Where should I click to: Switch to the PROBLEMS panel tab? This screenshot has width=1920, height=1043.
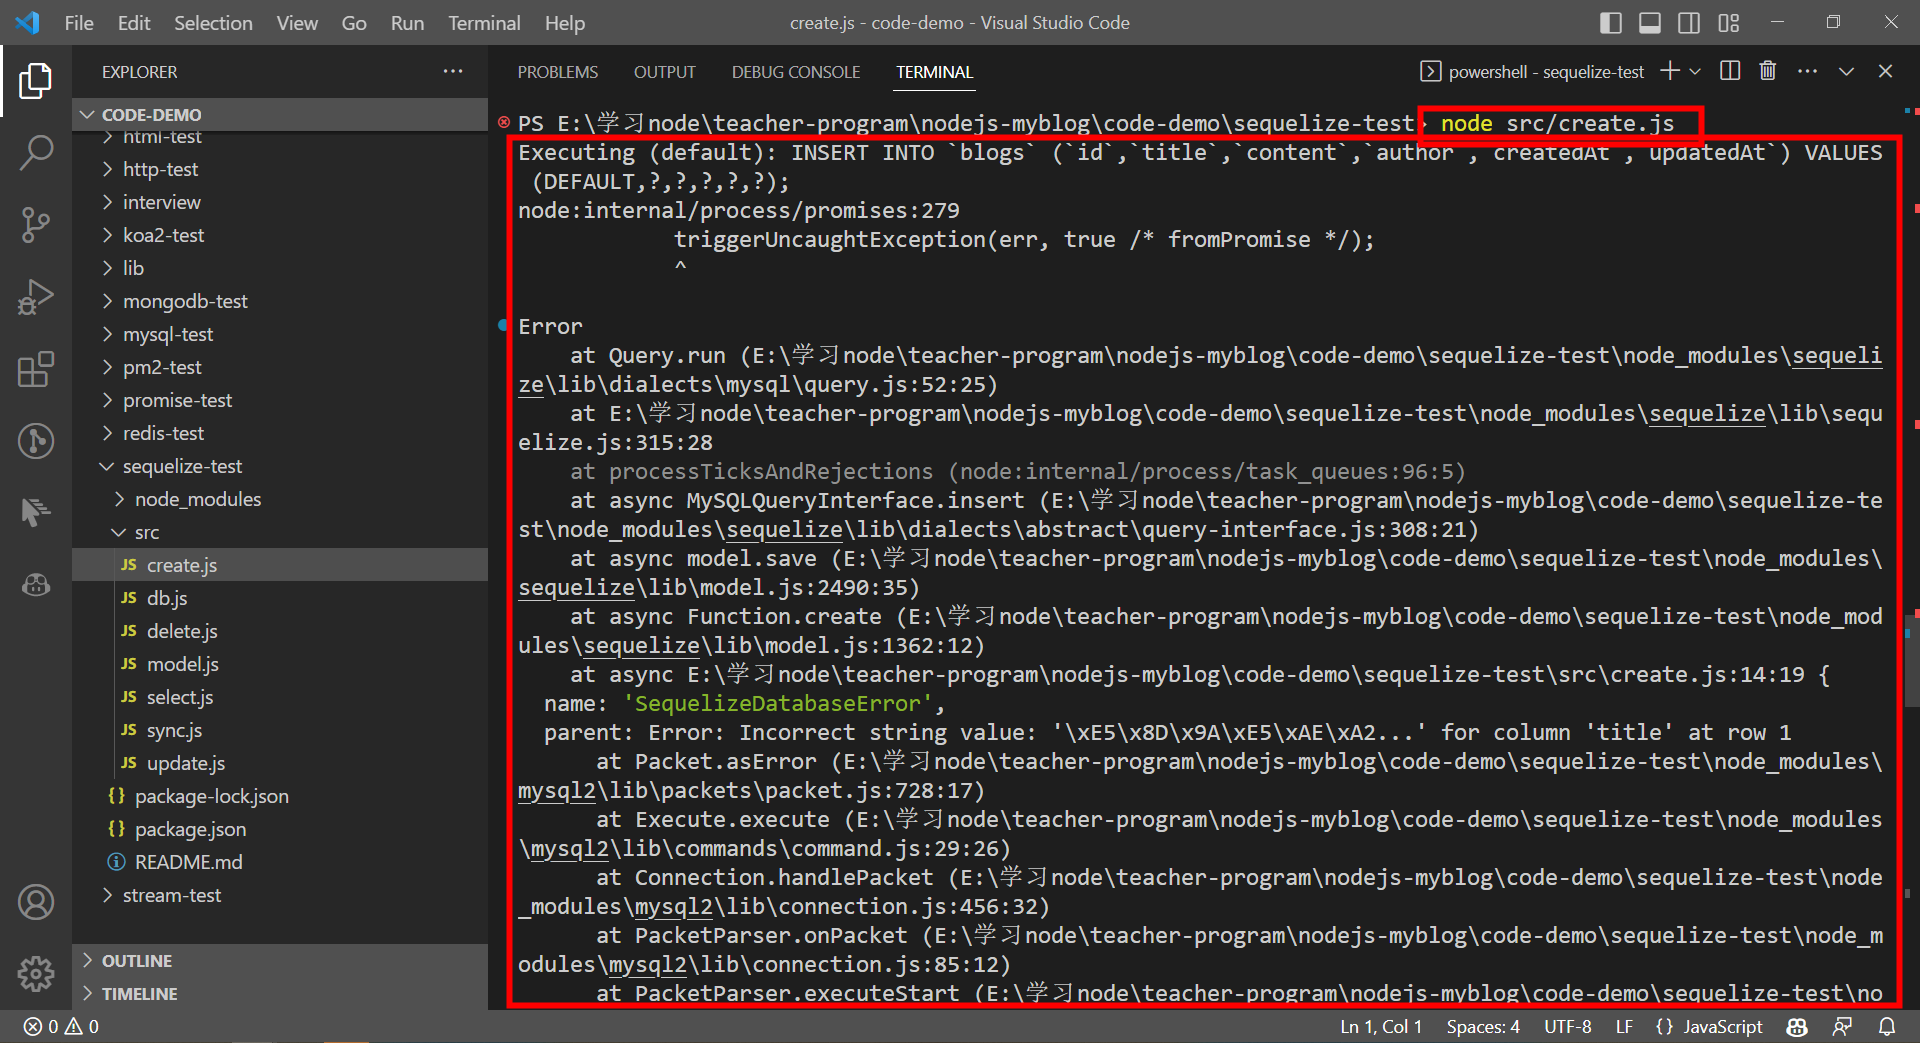[x=558, y=72]
